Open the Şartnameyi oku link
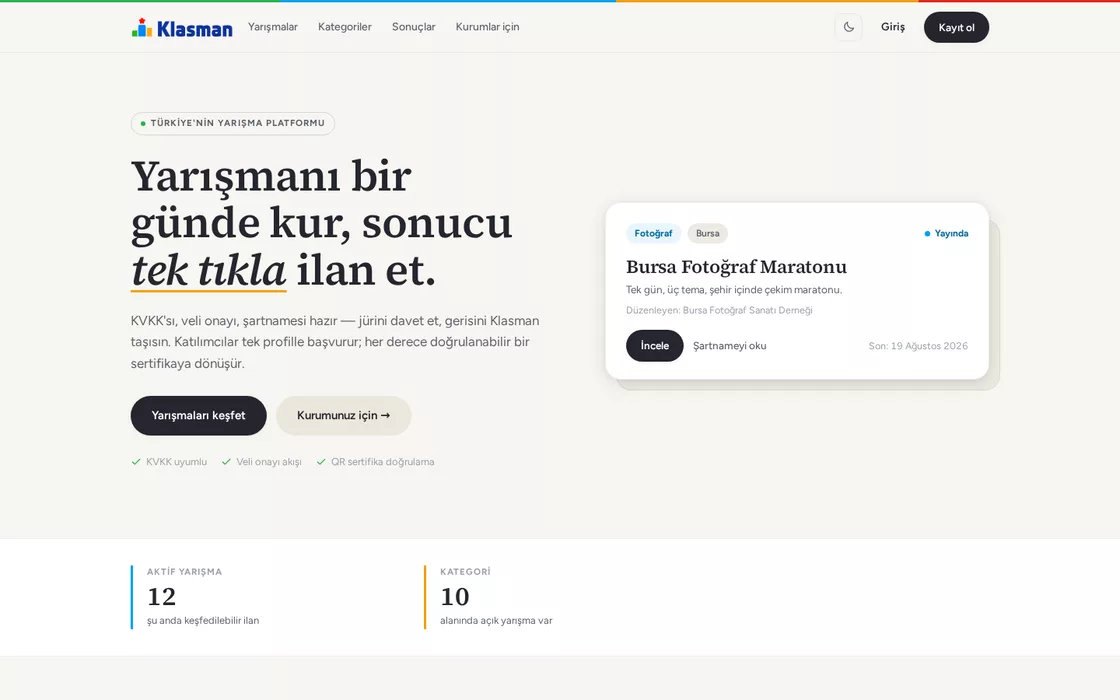 [x=730, y=346]
